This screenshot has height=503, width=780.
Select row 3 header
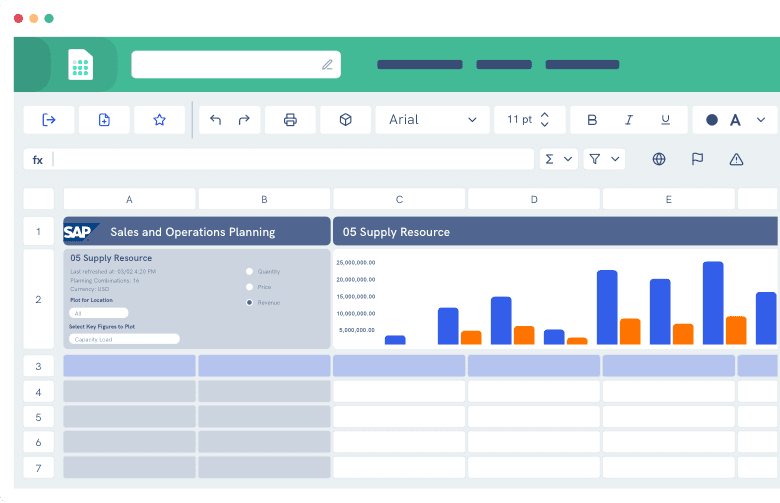click(38, 367)
